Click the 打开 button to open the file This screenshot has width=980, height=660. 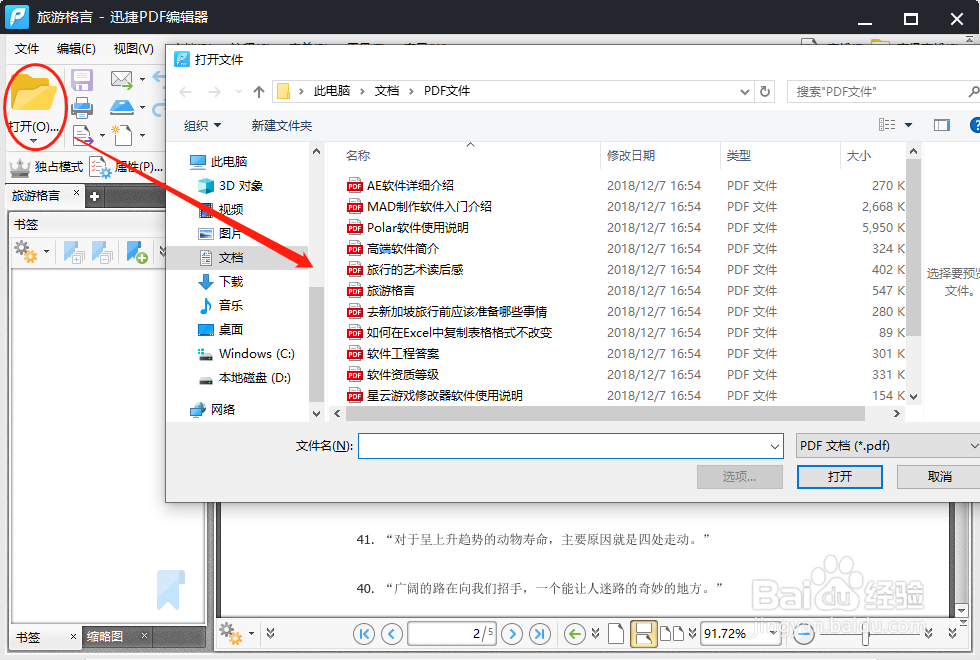point(839,477)
